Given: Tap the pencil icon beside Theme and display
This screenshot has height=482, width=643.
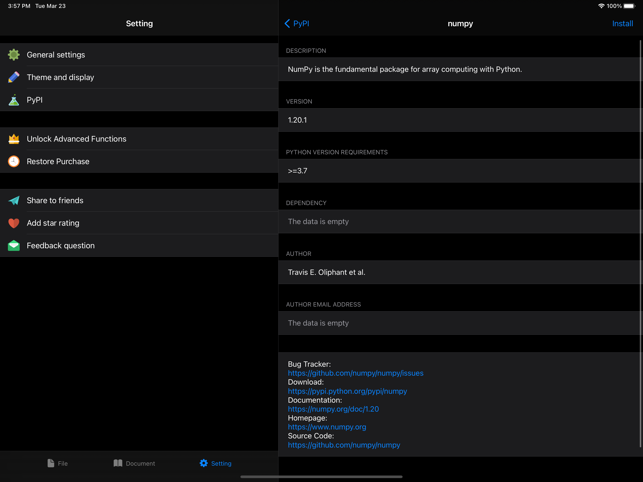Looking at the screenshot, I should 14,77.
